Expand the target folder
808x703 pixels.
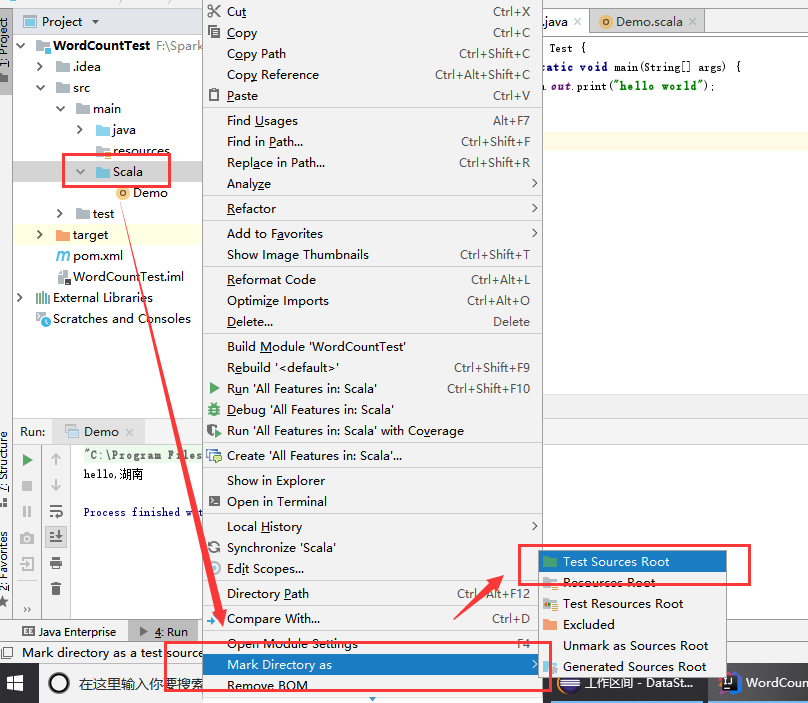40,235
